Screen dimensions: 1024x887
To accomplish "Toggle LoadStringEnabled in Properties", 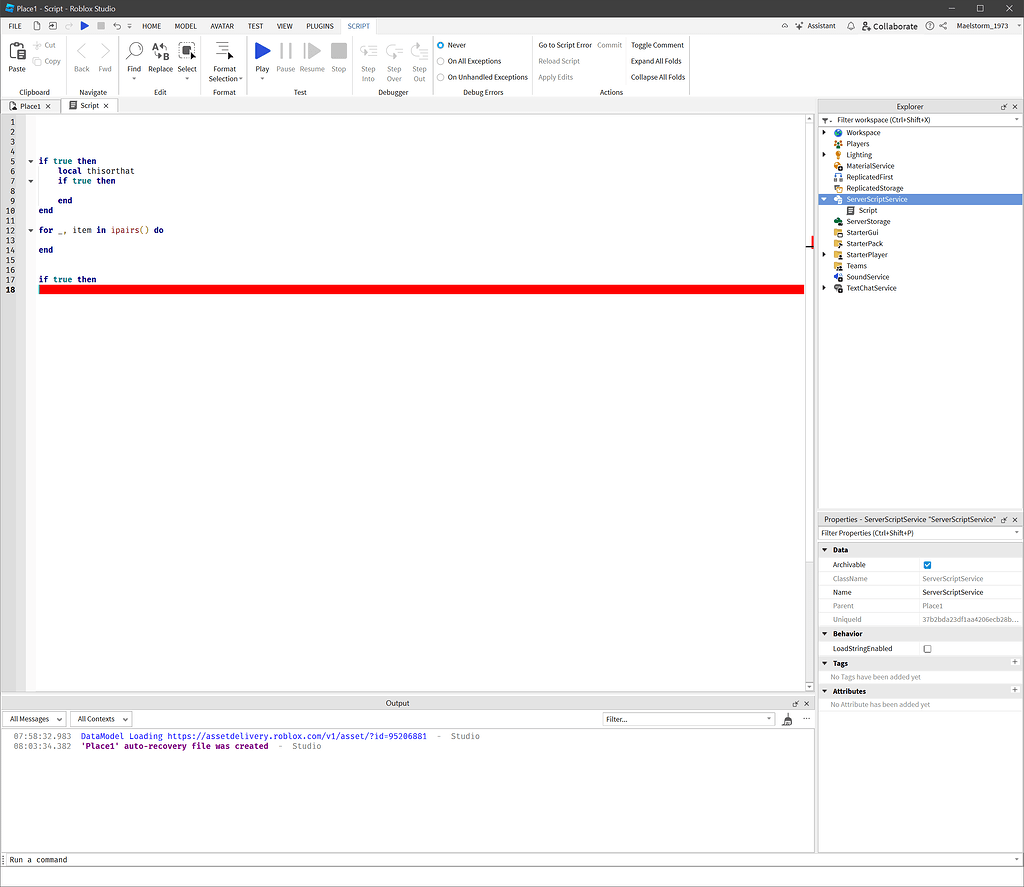I will pos(926,648).
